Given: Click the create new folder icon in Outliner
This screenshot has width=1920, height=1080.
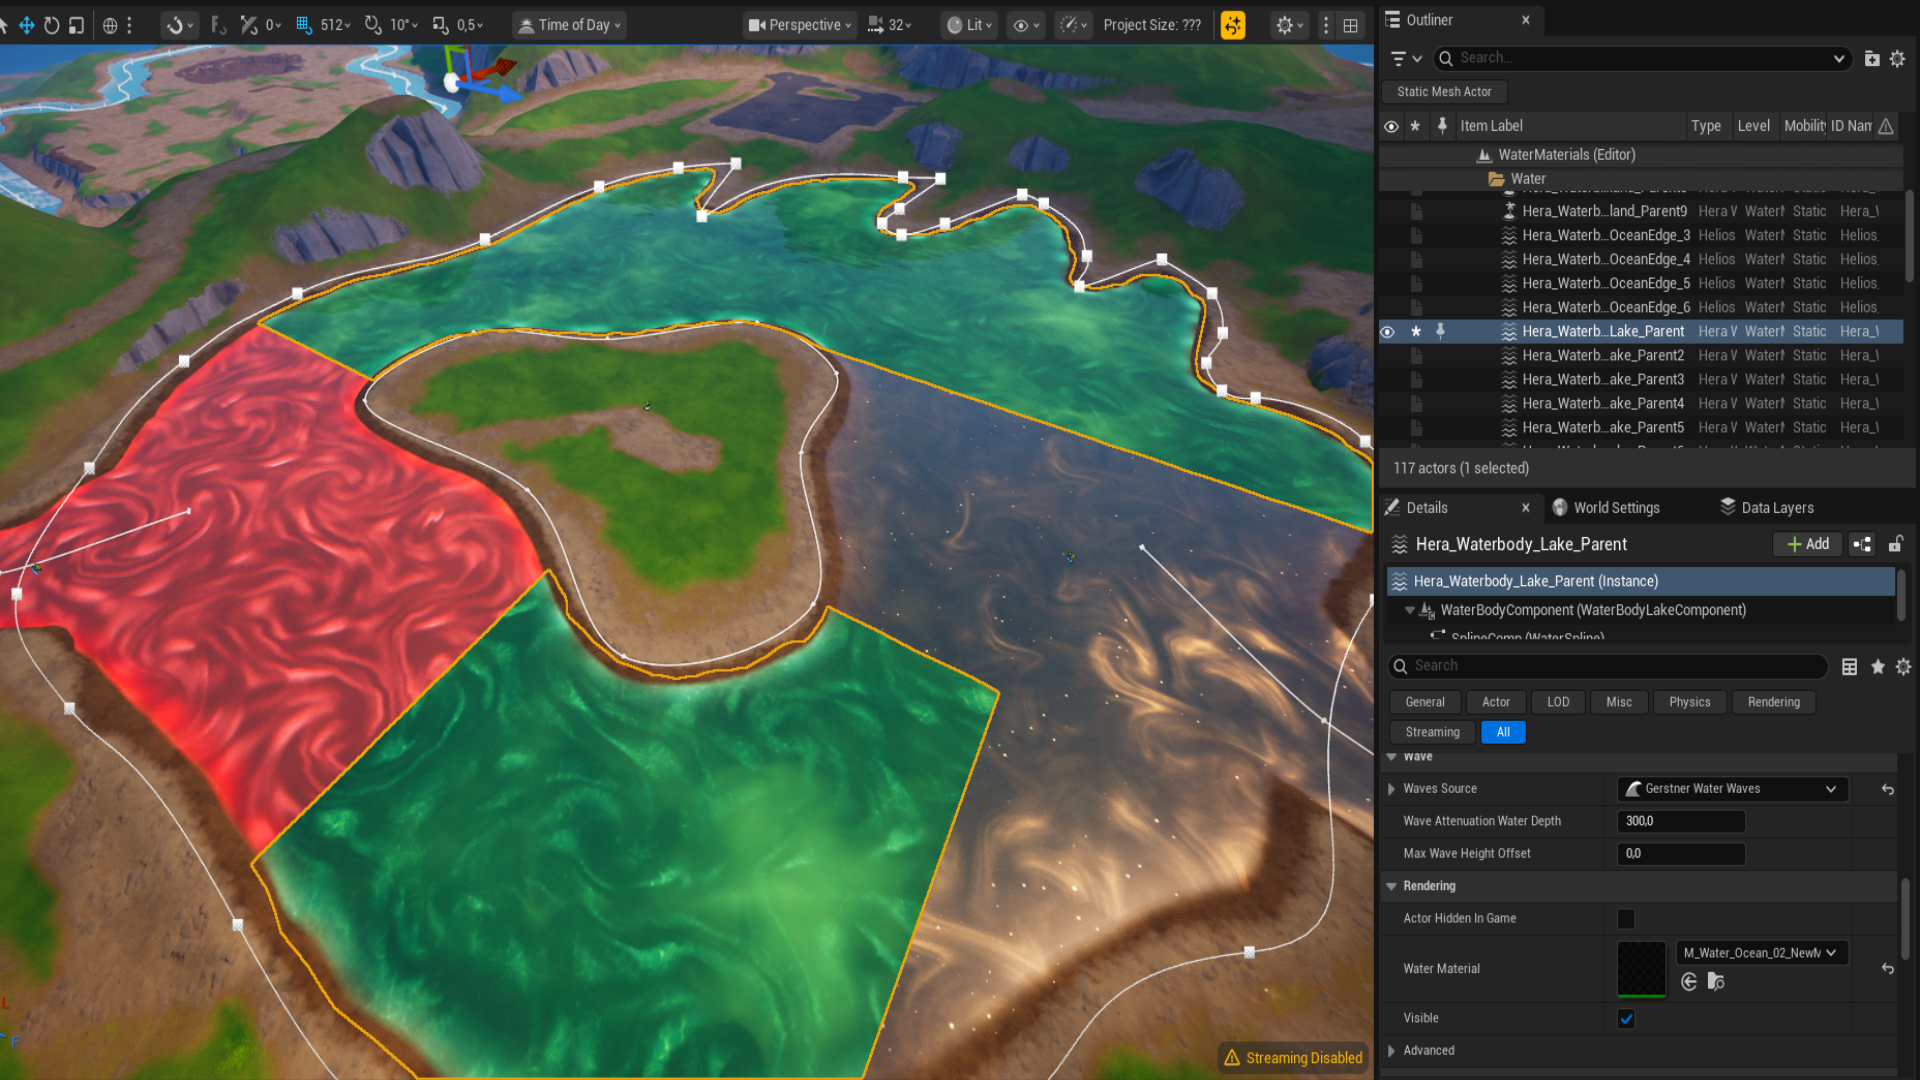Looking at the screenshot, I should click(x=1872, y=58).
